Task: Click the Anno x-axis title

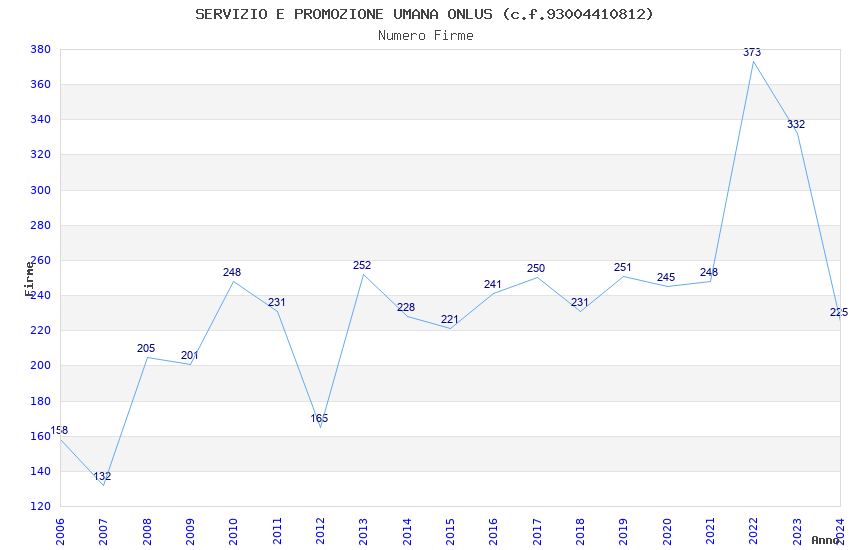Action: point(825,540)
